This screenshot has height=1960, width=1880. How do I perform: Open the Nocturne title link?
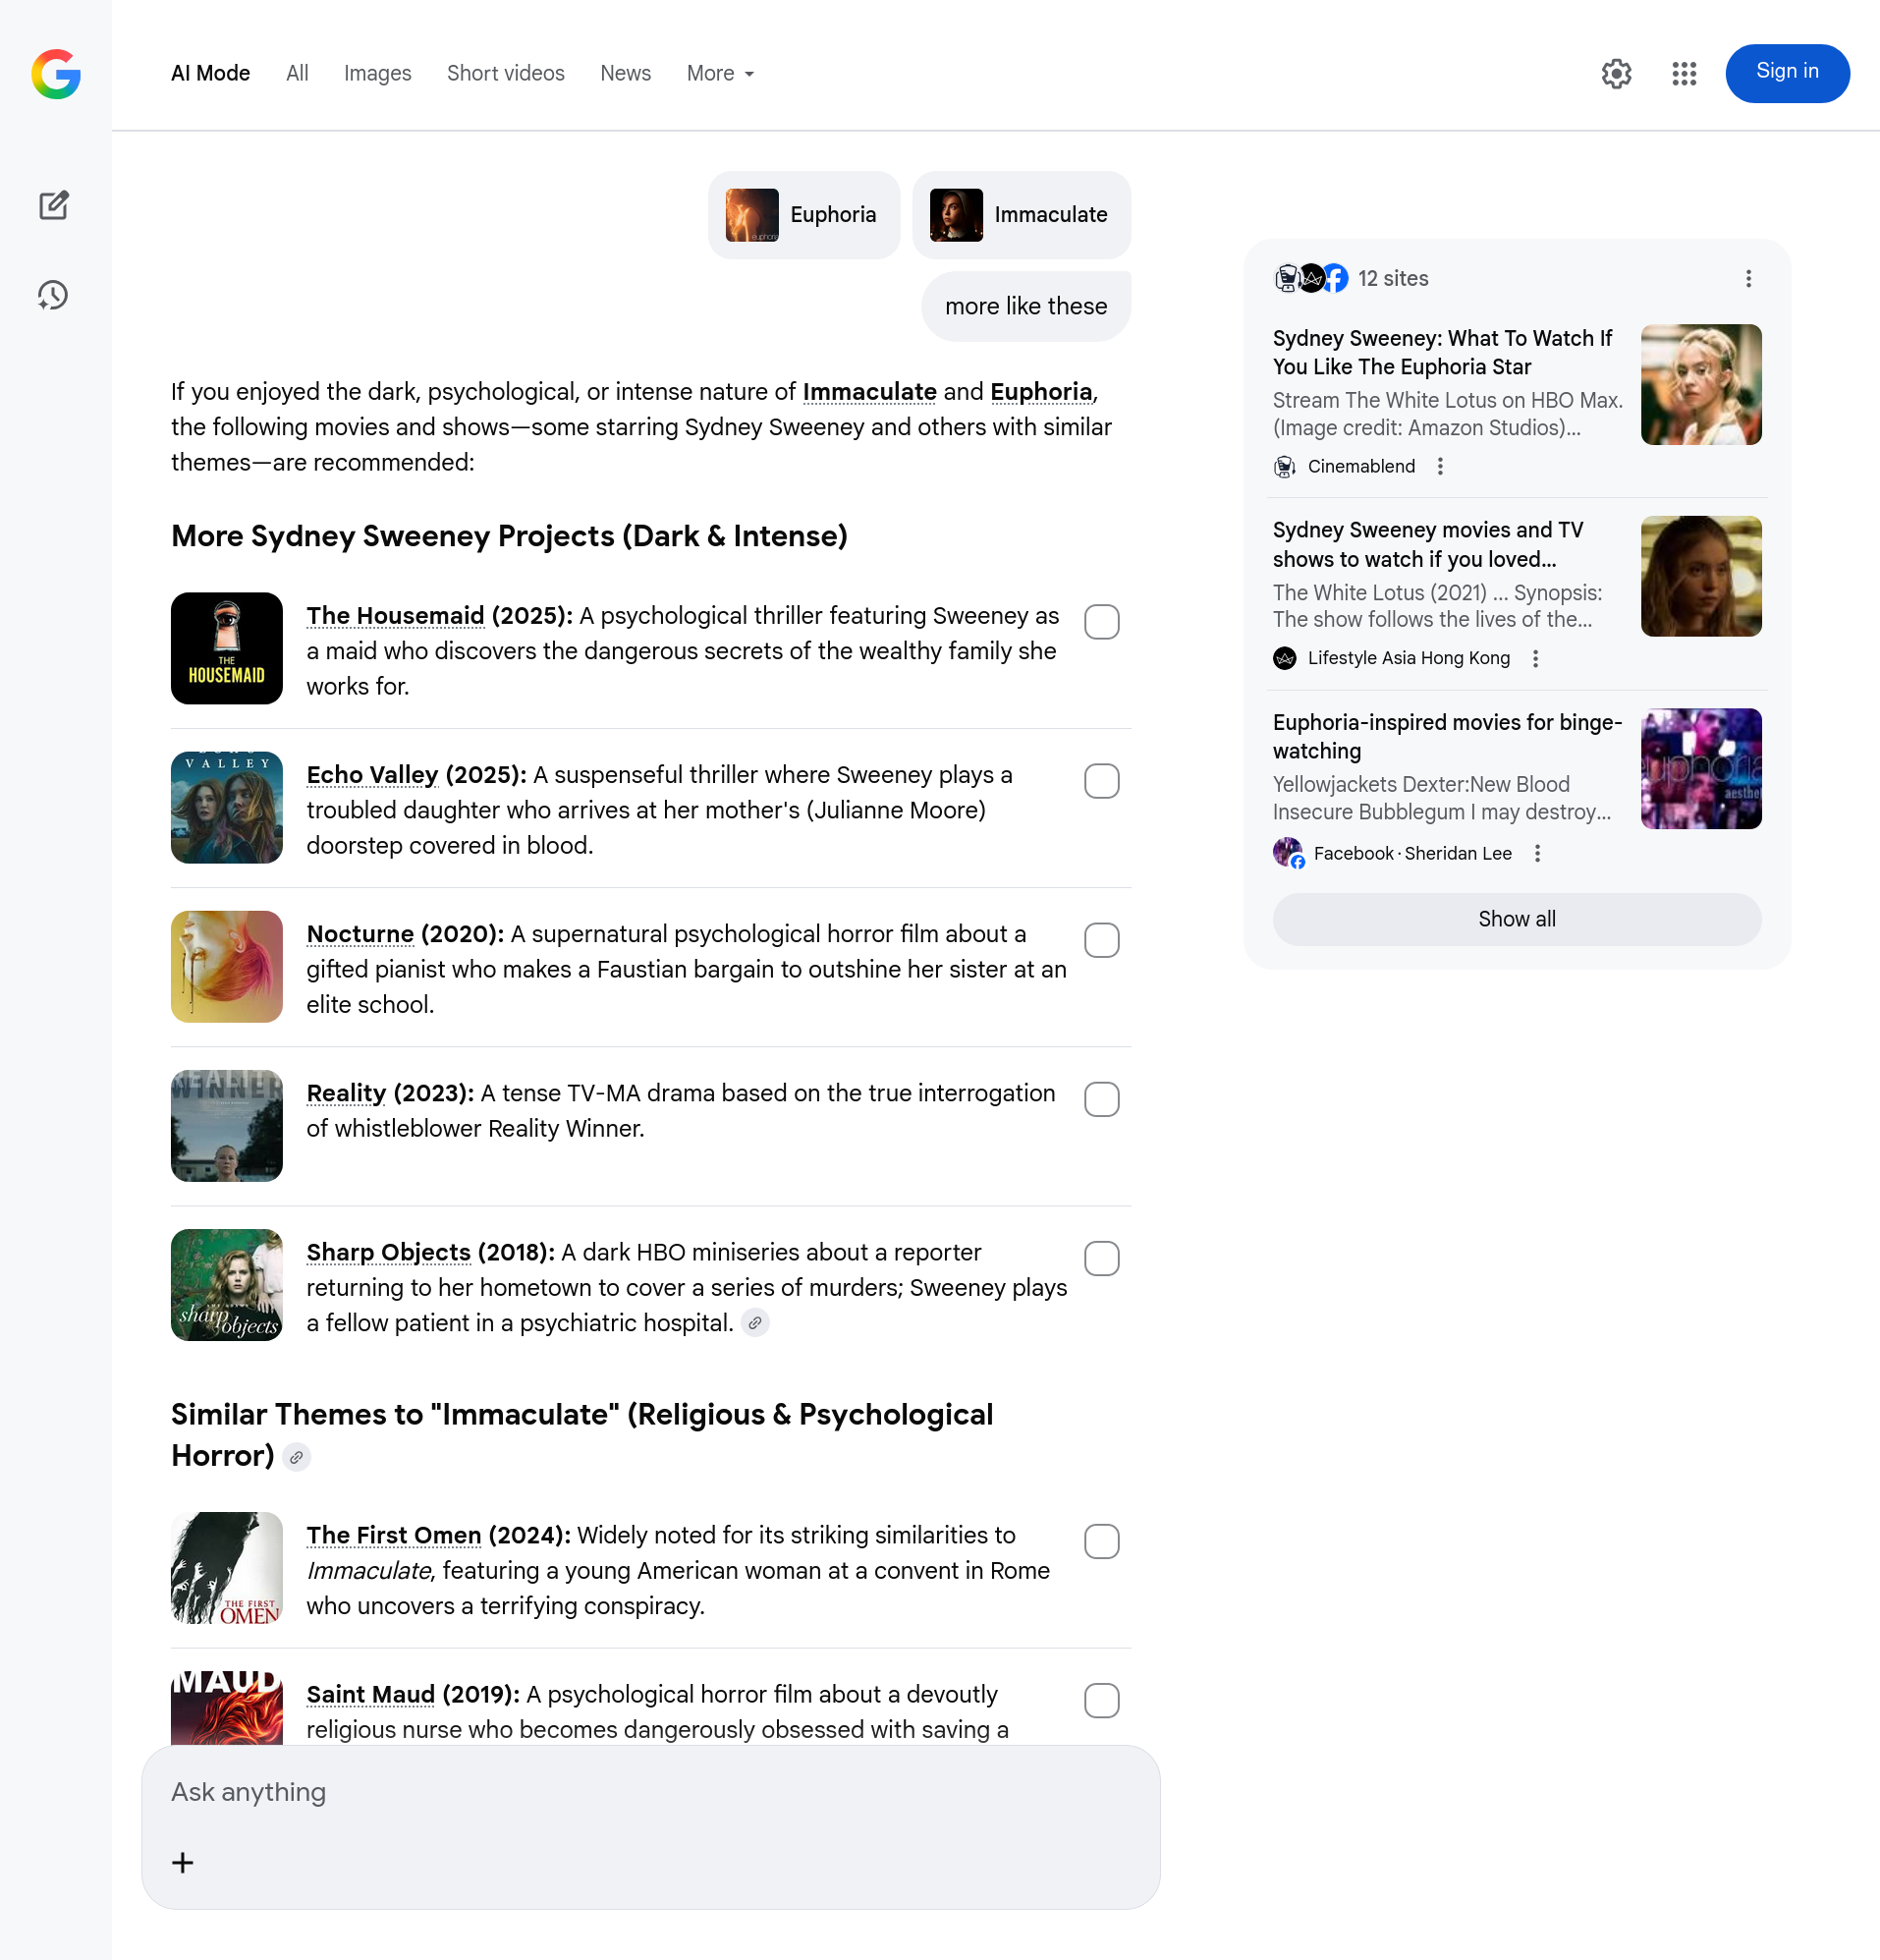360,934
